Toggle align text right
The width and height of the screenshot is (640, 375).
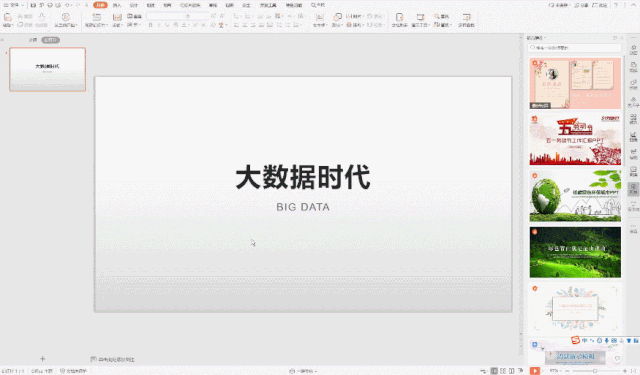tap(253, 25)
